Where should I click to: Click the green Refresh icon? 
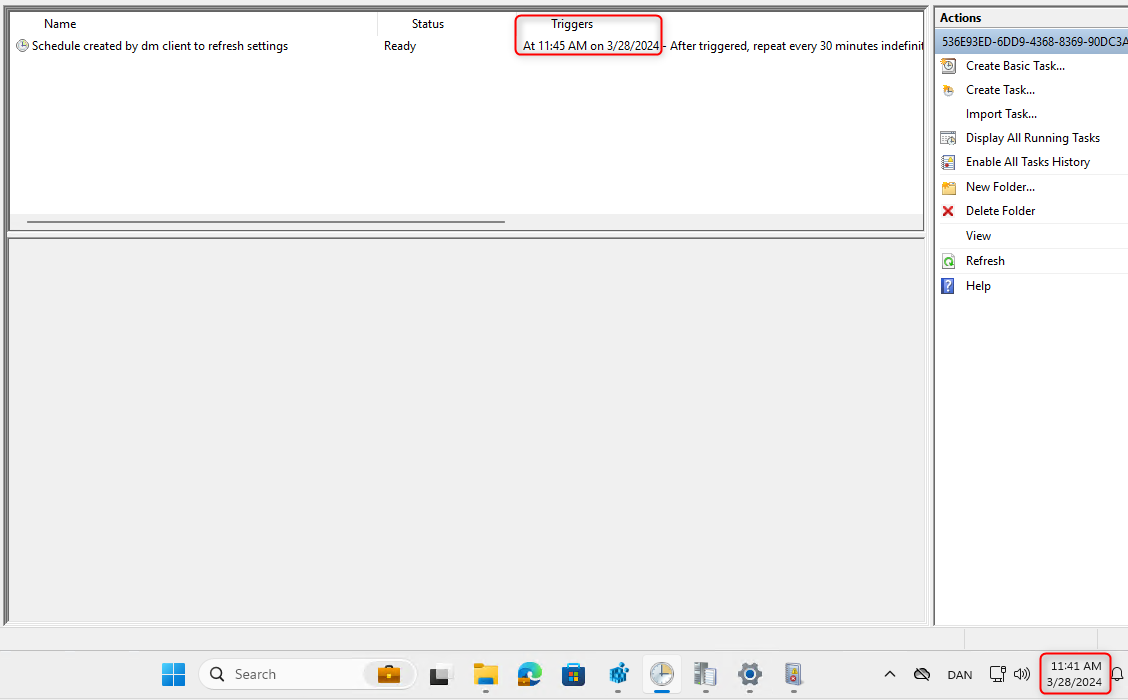pos(949,261)
